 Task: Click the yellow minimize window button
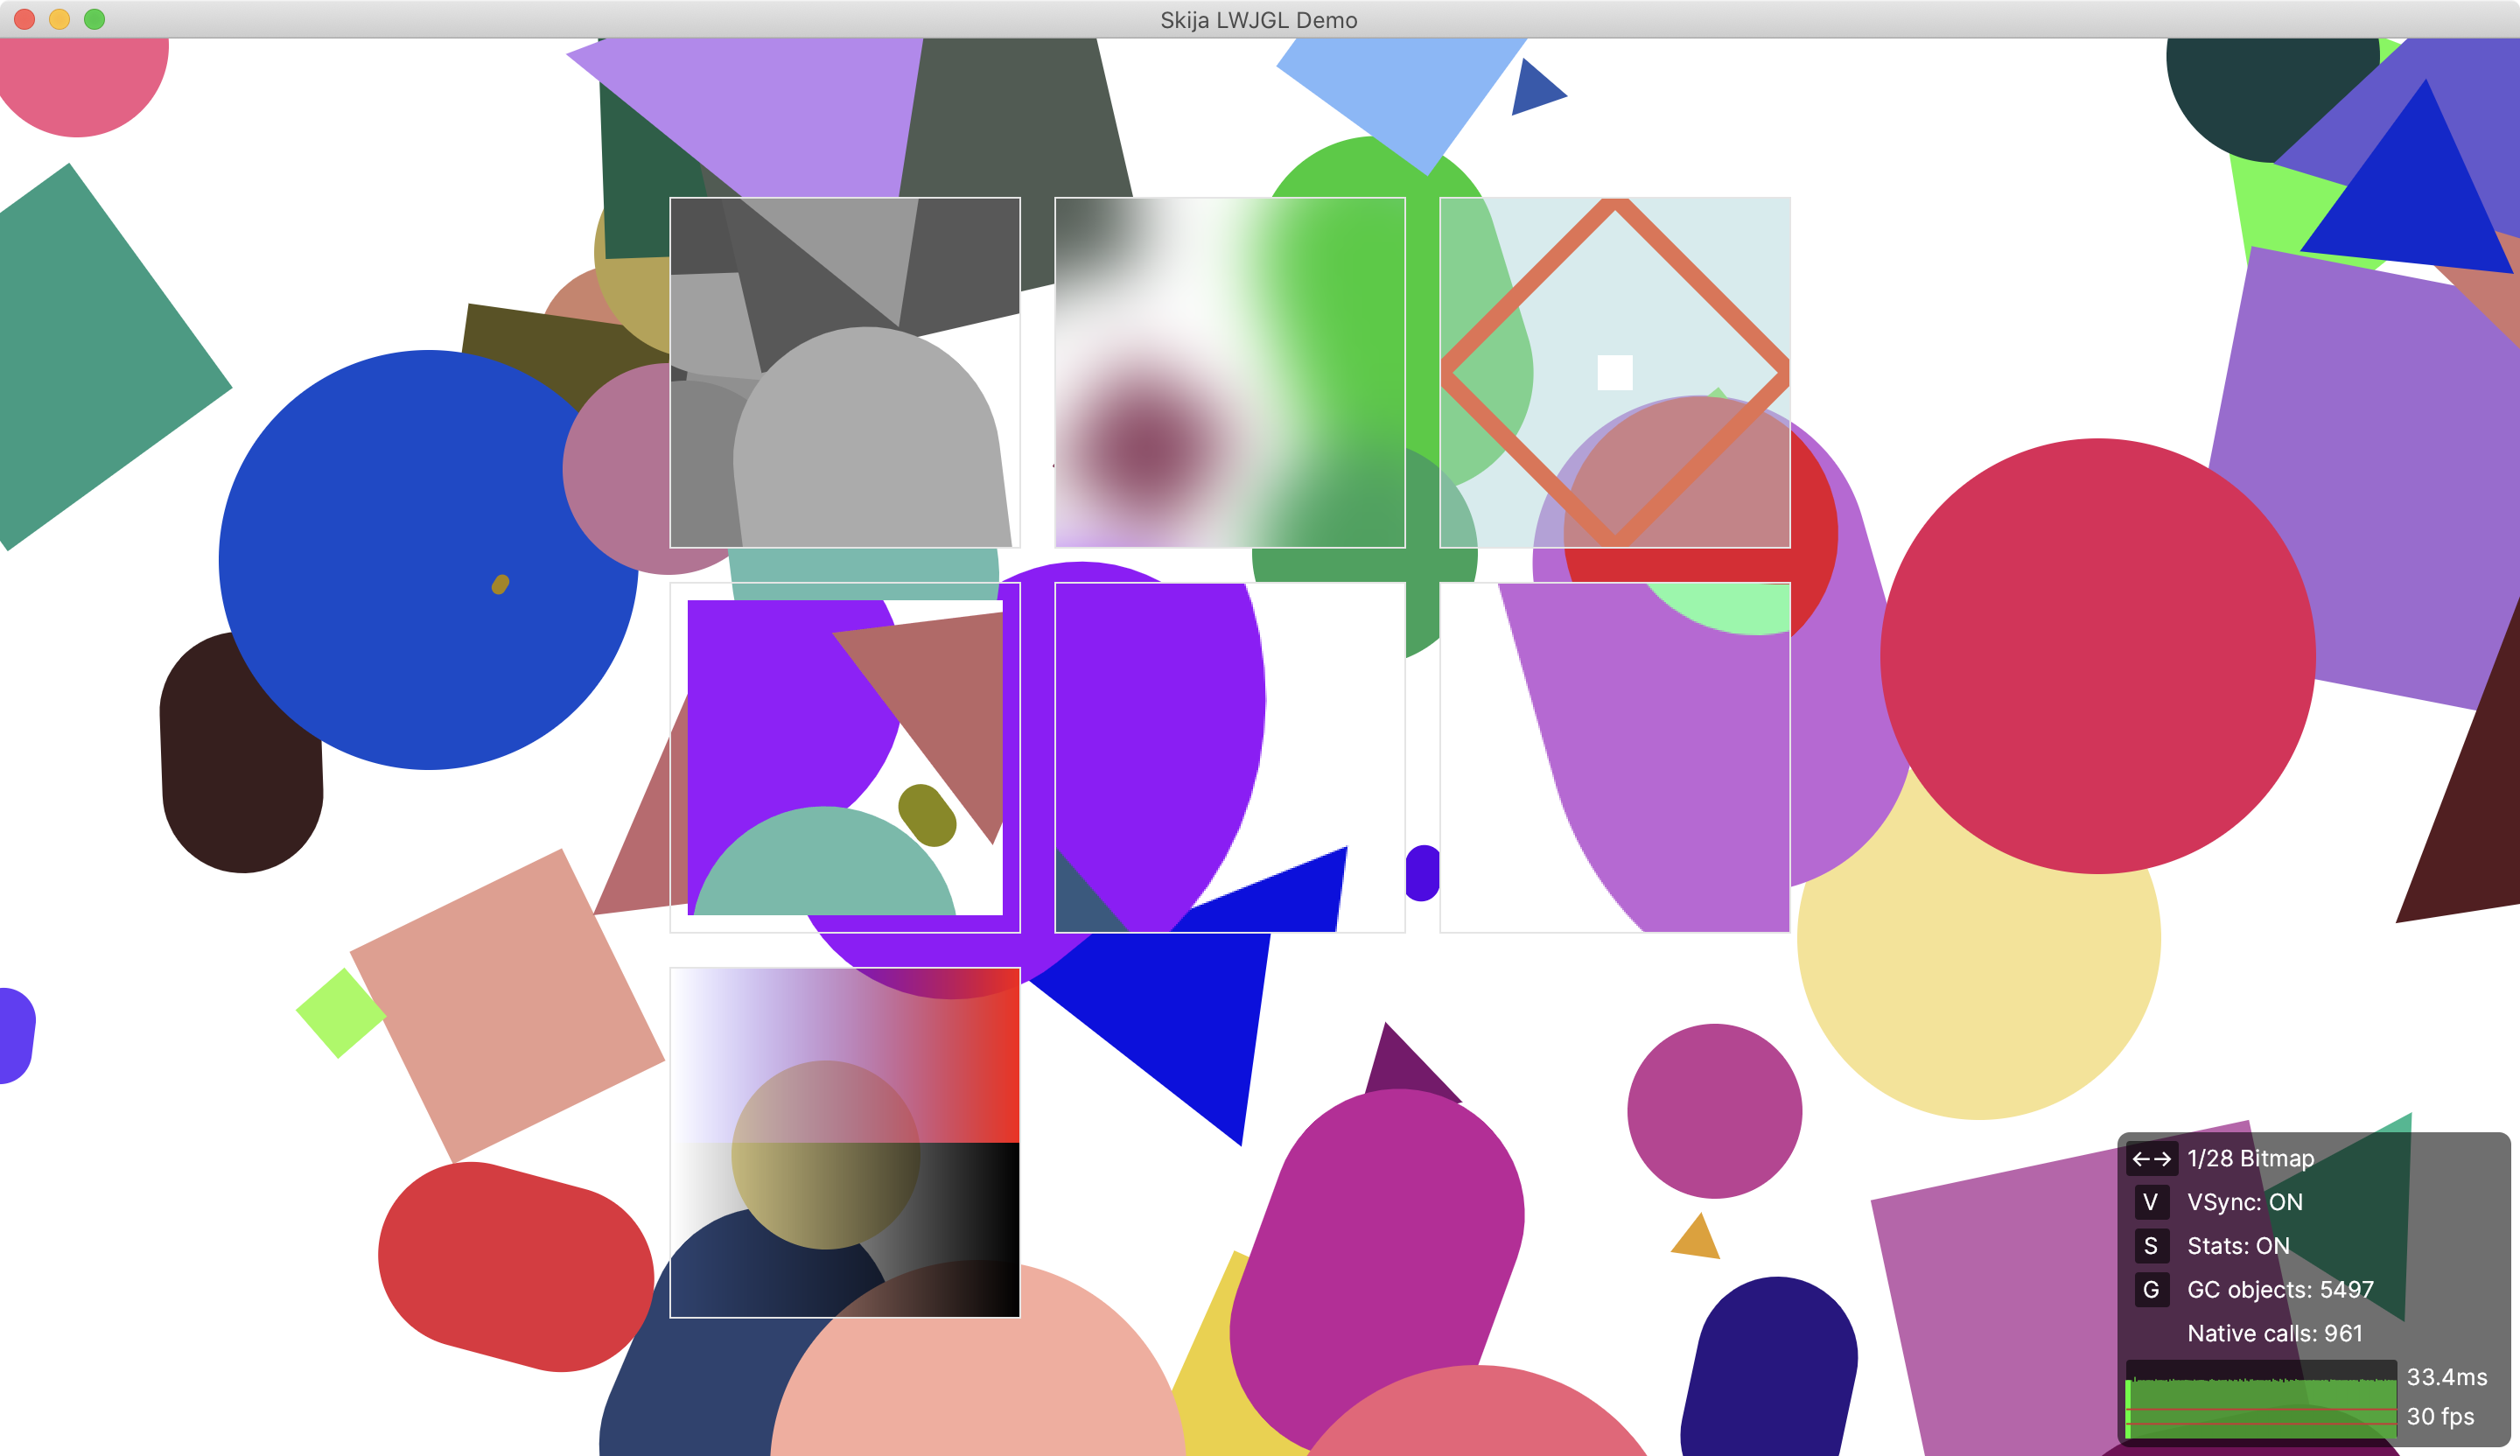(59, 19)
